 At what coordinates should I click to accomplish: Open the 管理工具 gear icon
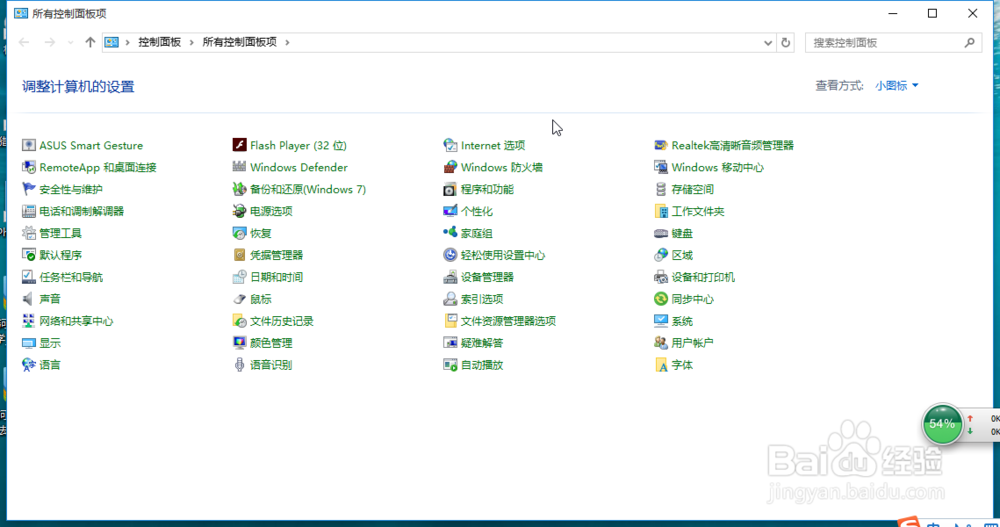pyautogui.click(x=29, y=234)
